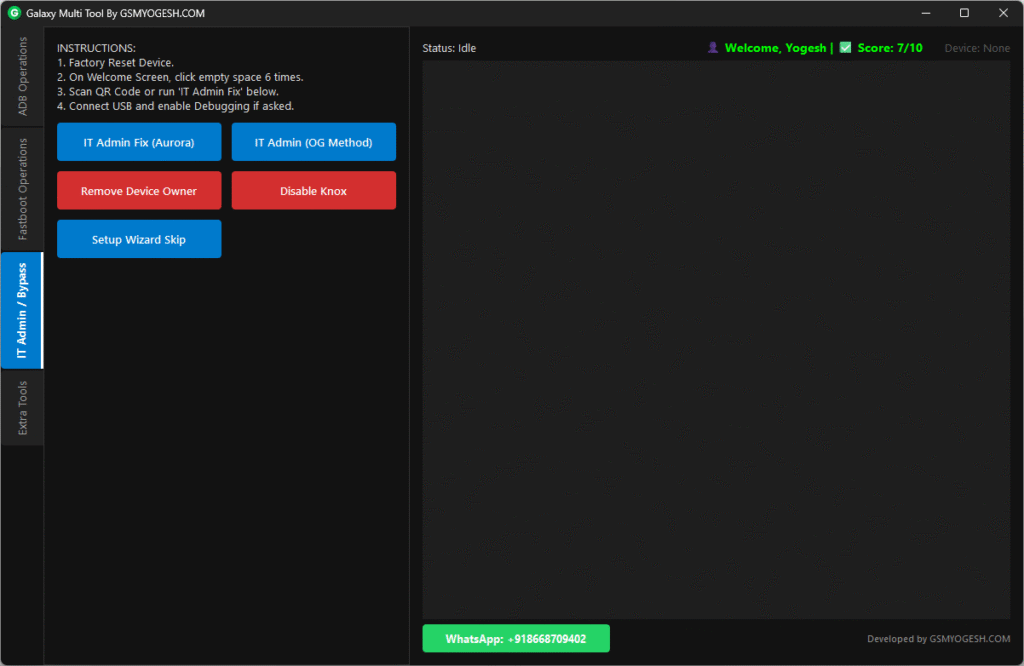Click the Developed by GSMYOGESH.COM link
The height and width of the screenshot is (666, 1024).
938,639
